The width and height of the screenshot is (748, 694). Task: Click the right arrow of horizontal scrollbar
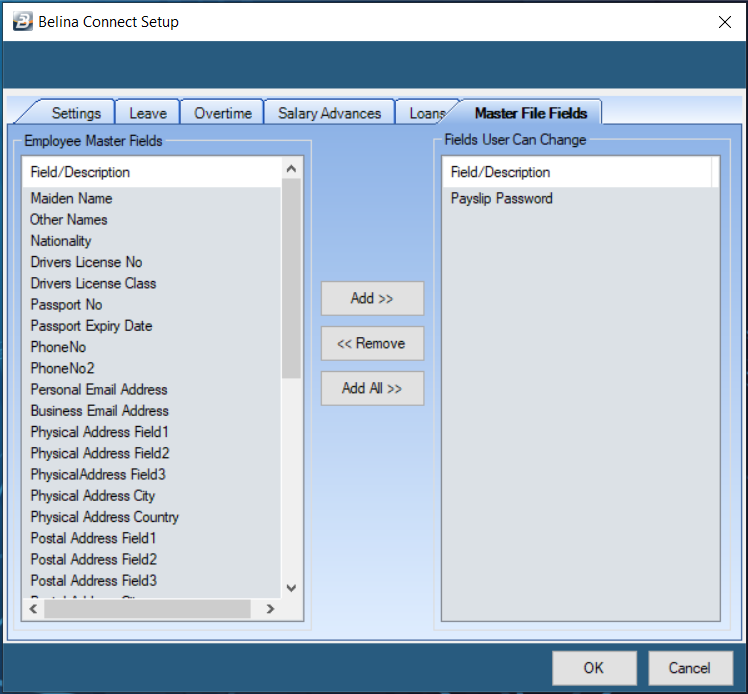click(x=270, y=609)
